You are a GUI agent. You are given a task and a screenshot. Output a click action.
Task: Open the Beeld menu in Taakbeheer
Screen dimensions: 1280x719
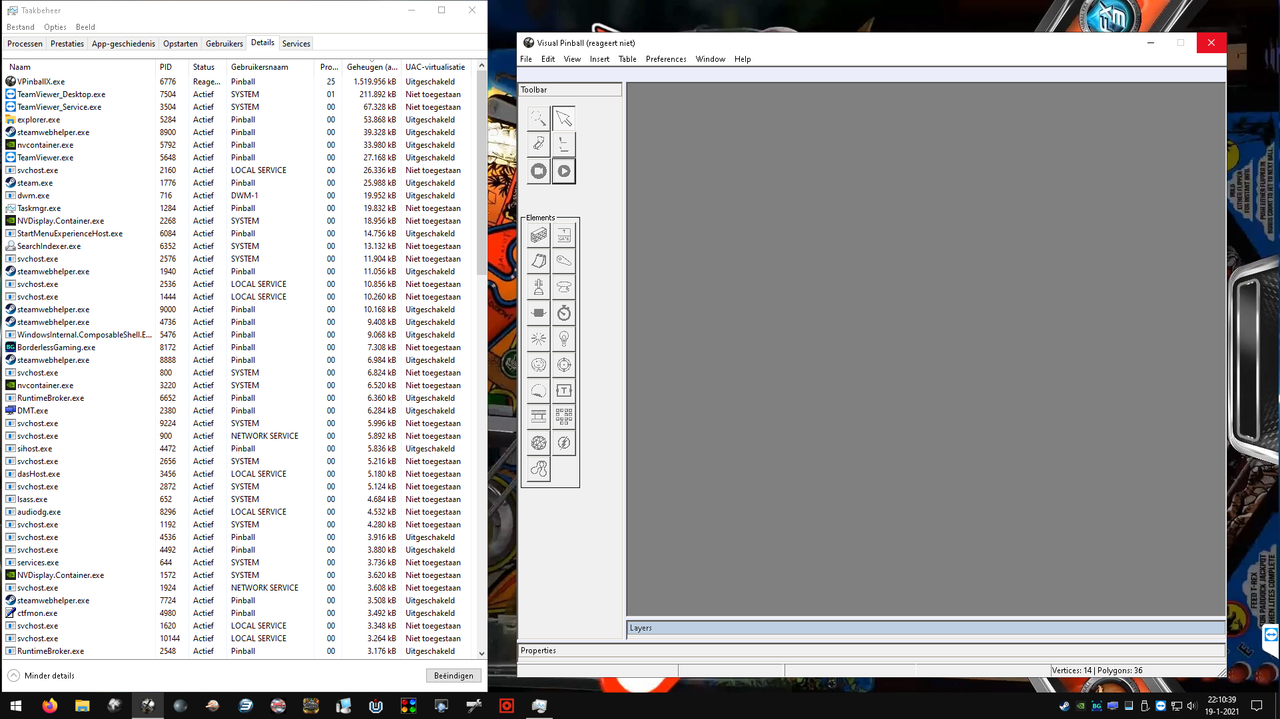click(x=86, y=27)
